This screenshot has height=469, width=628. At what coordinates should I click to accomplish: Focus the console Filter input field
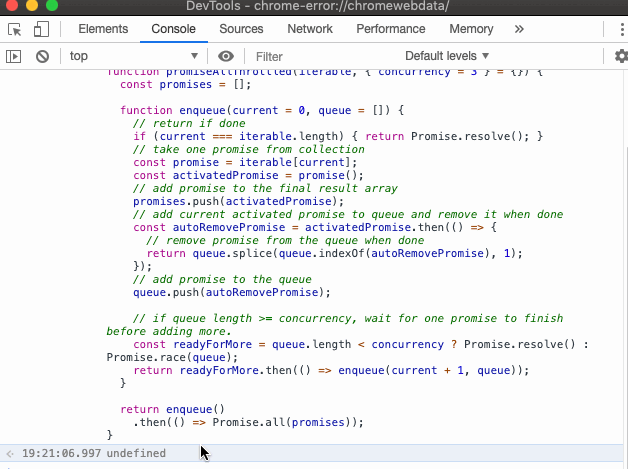coord(320,56)
